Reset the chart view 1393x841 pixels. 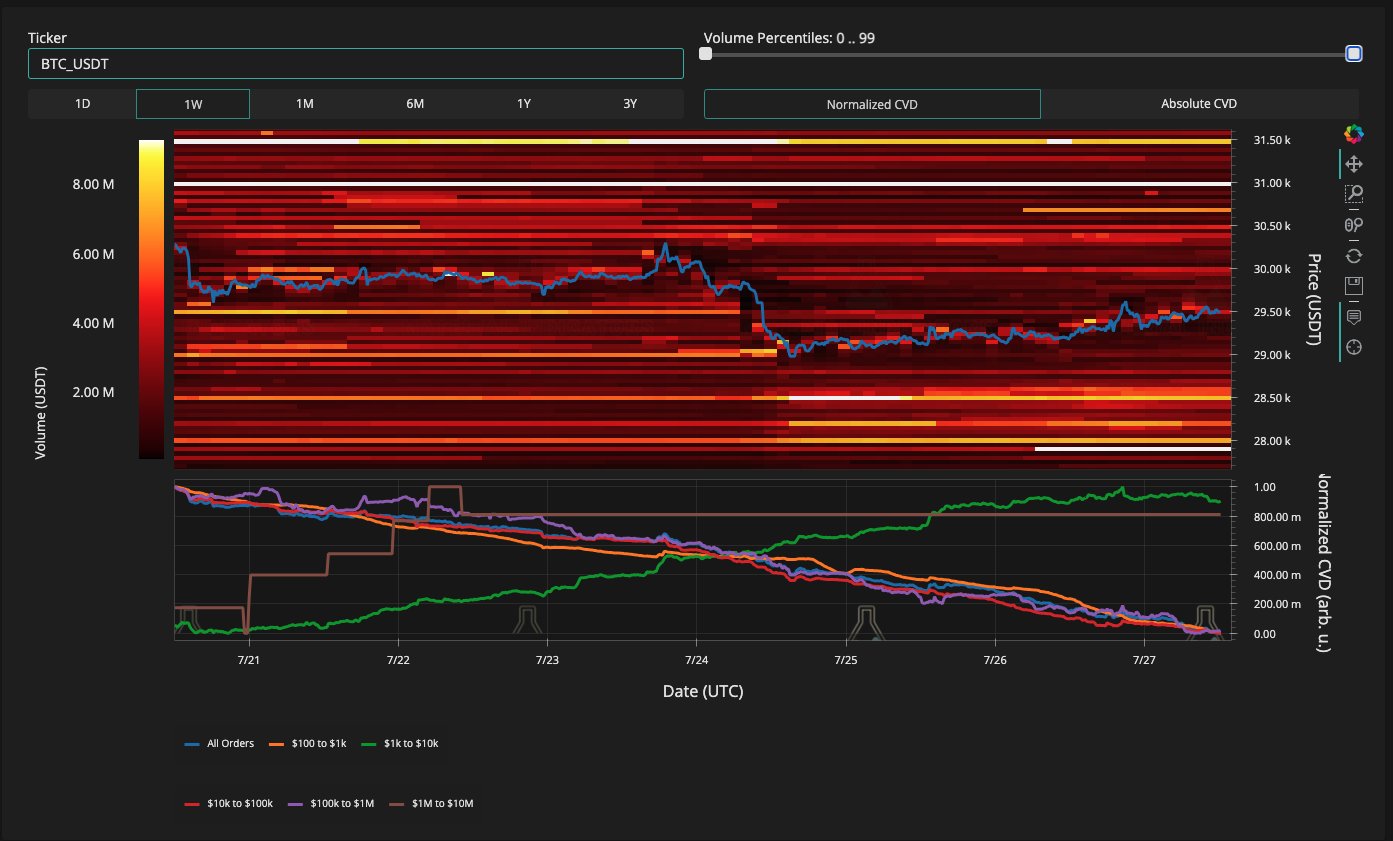tap(1354, 256)
